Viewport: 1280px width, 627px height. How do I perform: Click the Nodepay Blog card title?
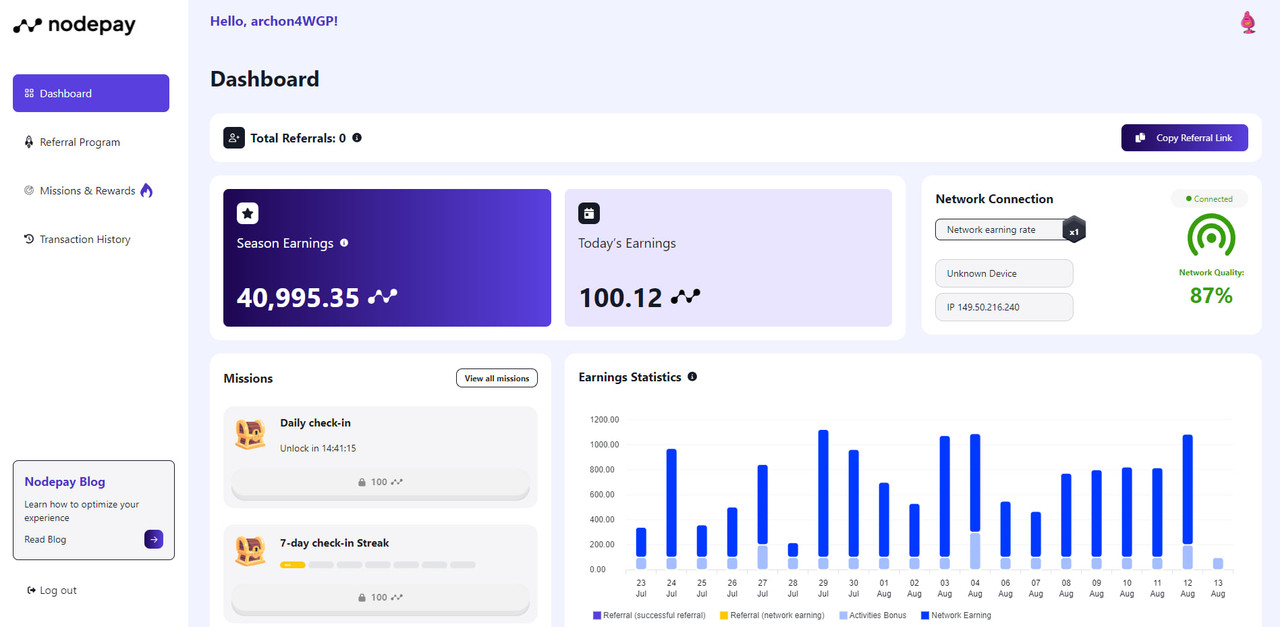tap(65, 481)
